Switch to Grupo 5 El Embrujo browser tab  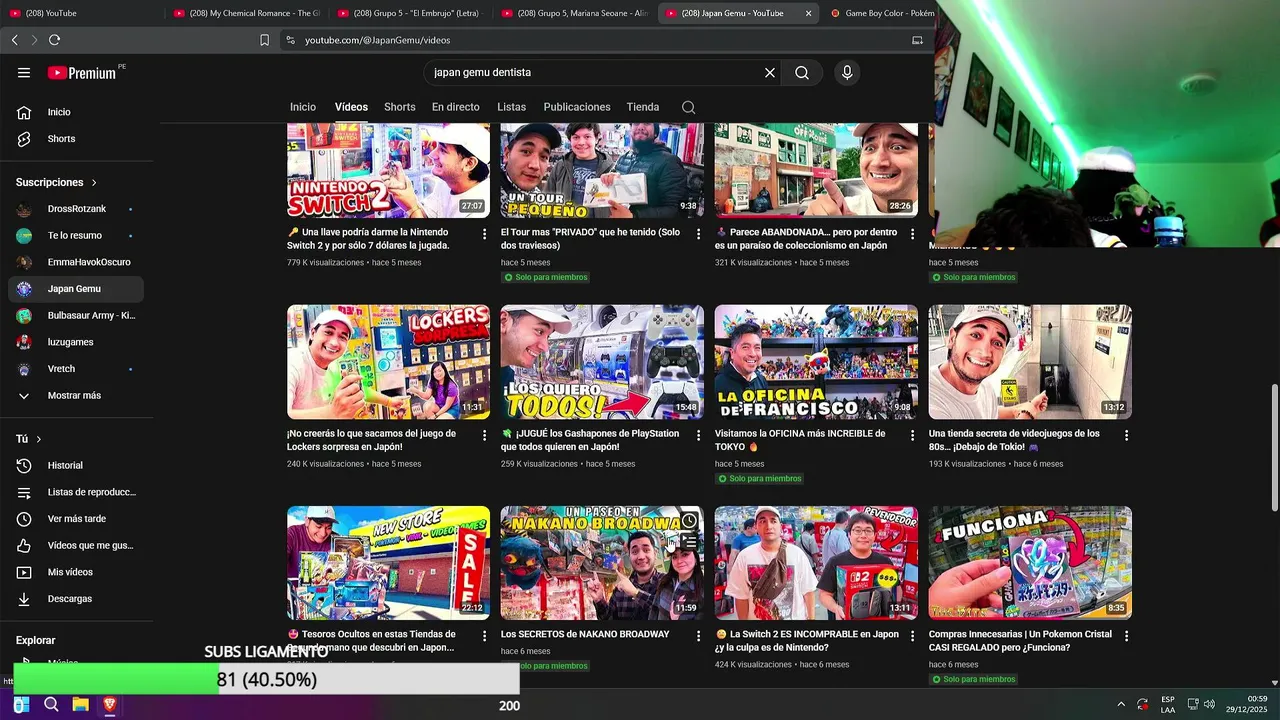[x=410, y=13]
